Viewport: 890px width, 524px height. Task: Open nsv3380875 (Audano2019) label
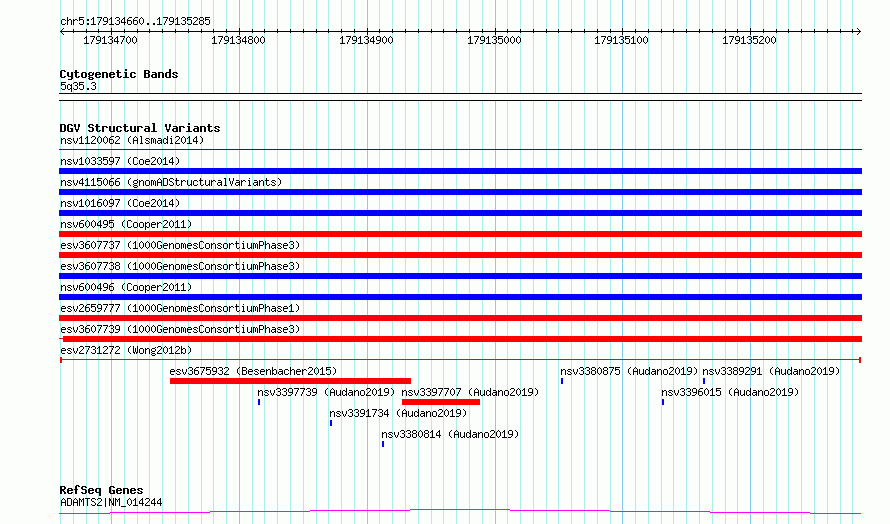pos(629,371)
